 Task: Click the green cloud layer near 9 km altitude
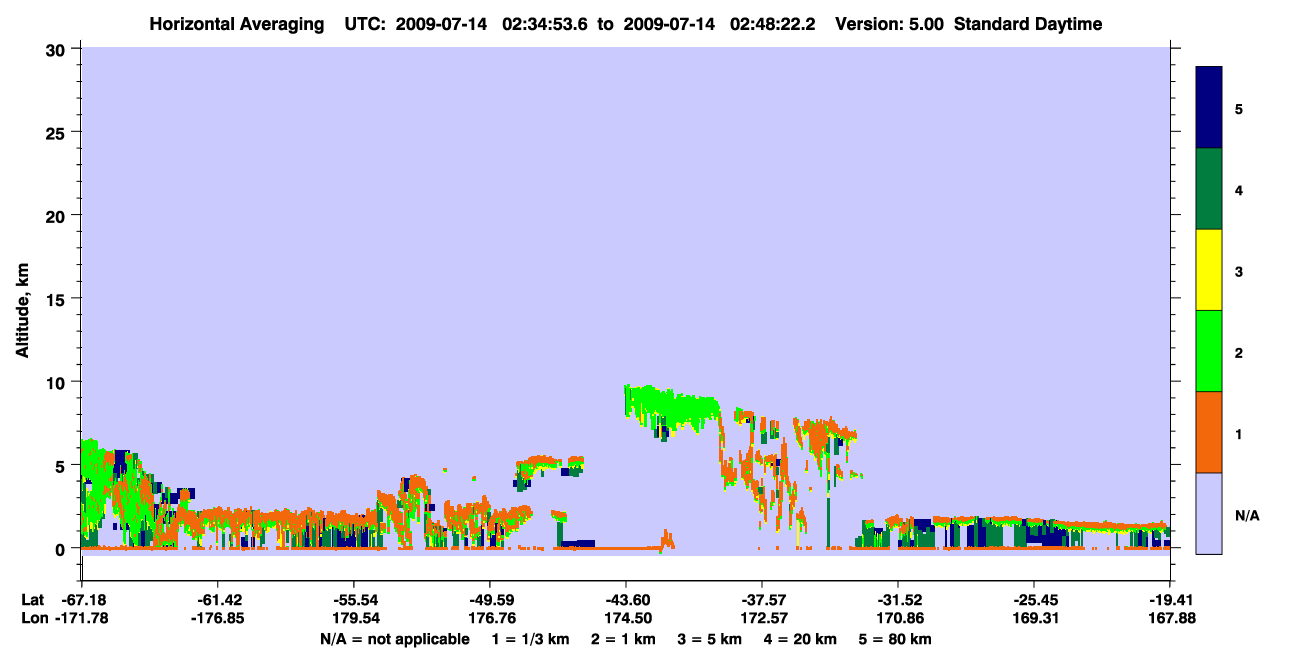672,405
